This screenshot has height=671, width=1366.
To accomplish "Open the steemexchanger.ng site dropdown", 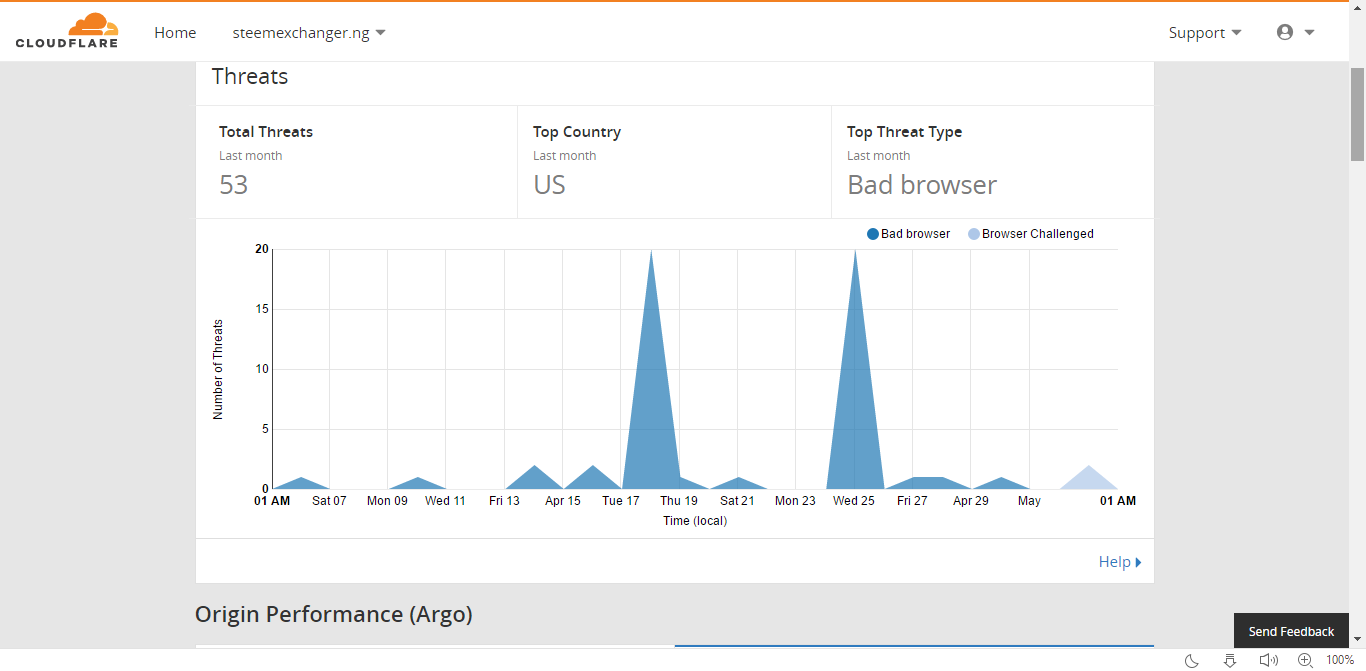I will [309, 33].
